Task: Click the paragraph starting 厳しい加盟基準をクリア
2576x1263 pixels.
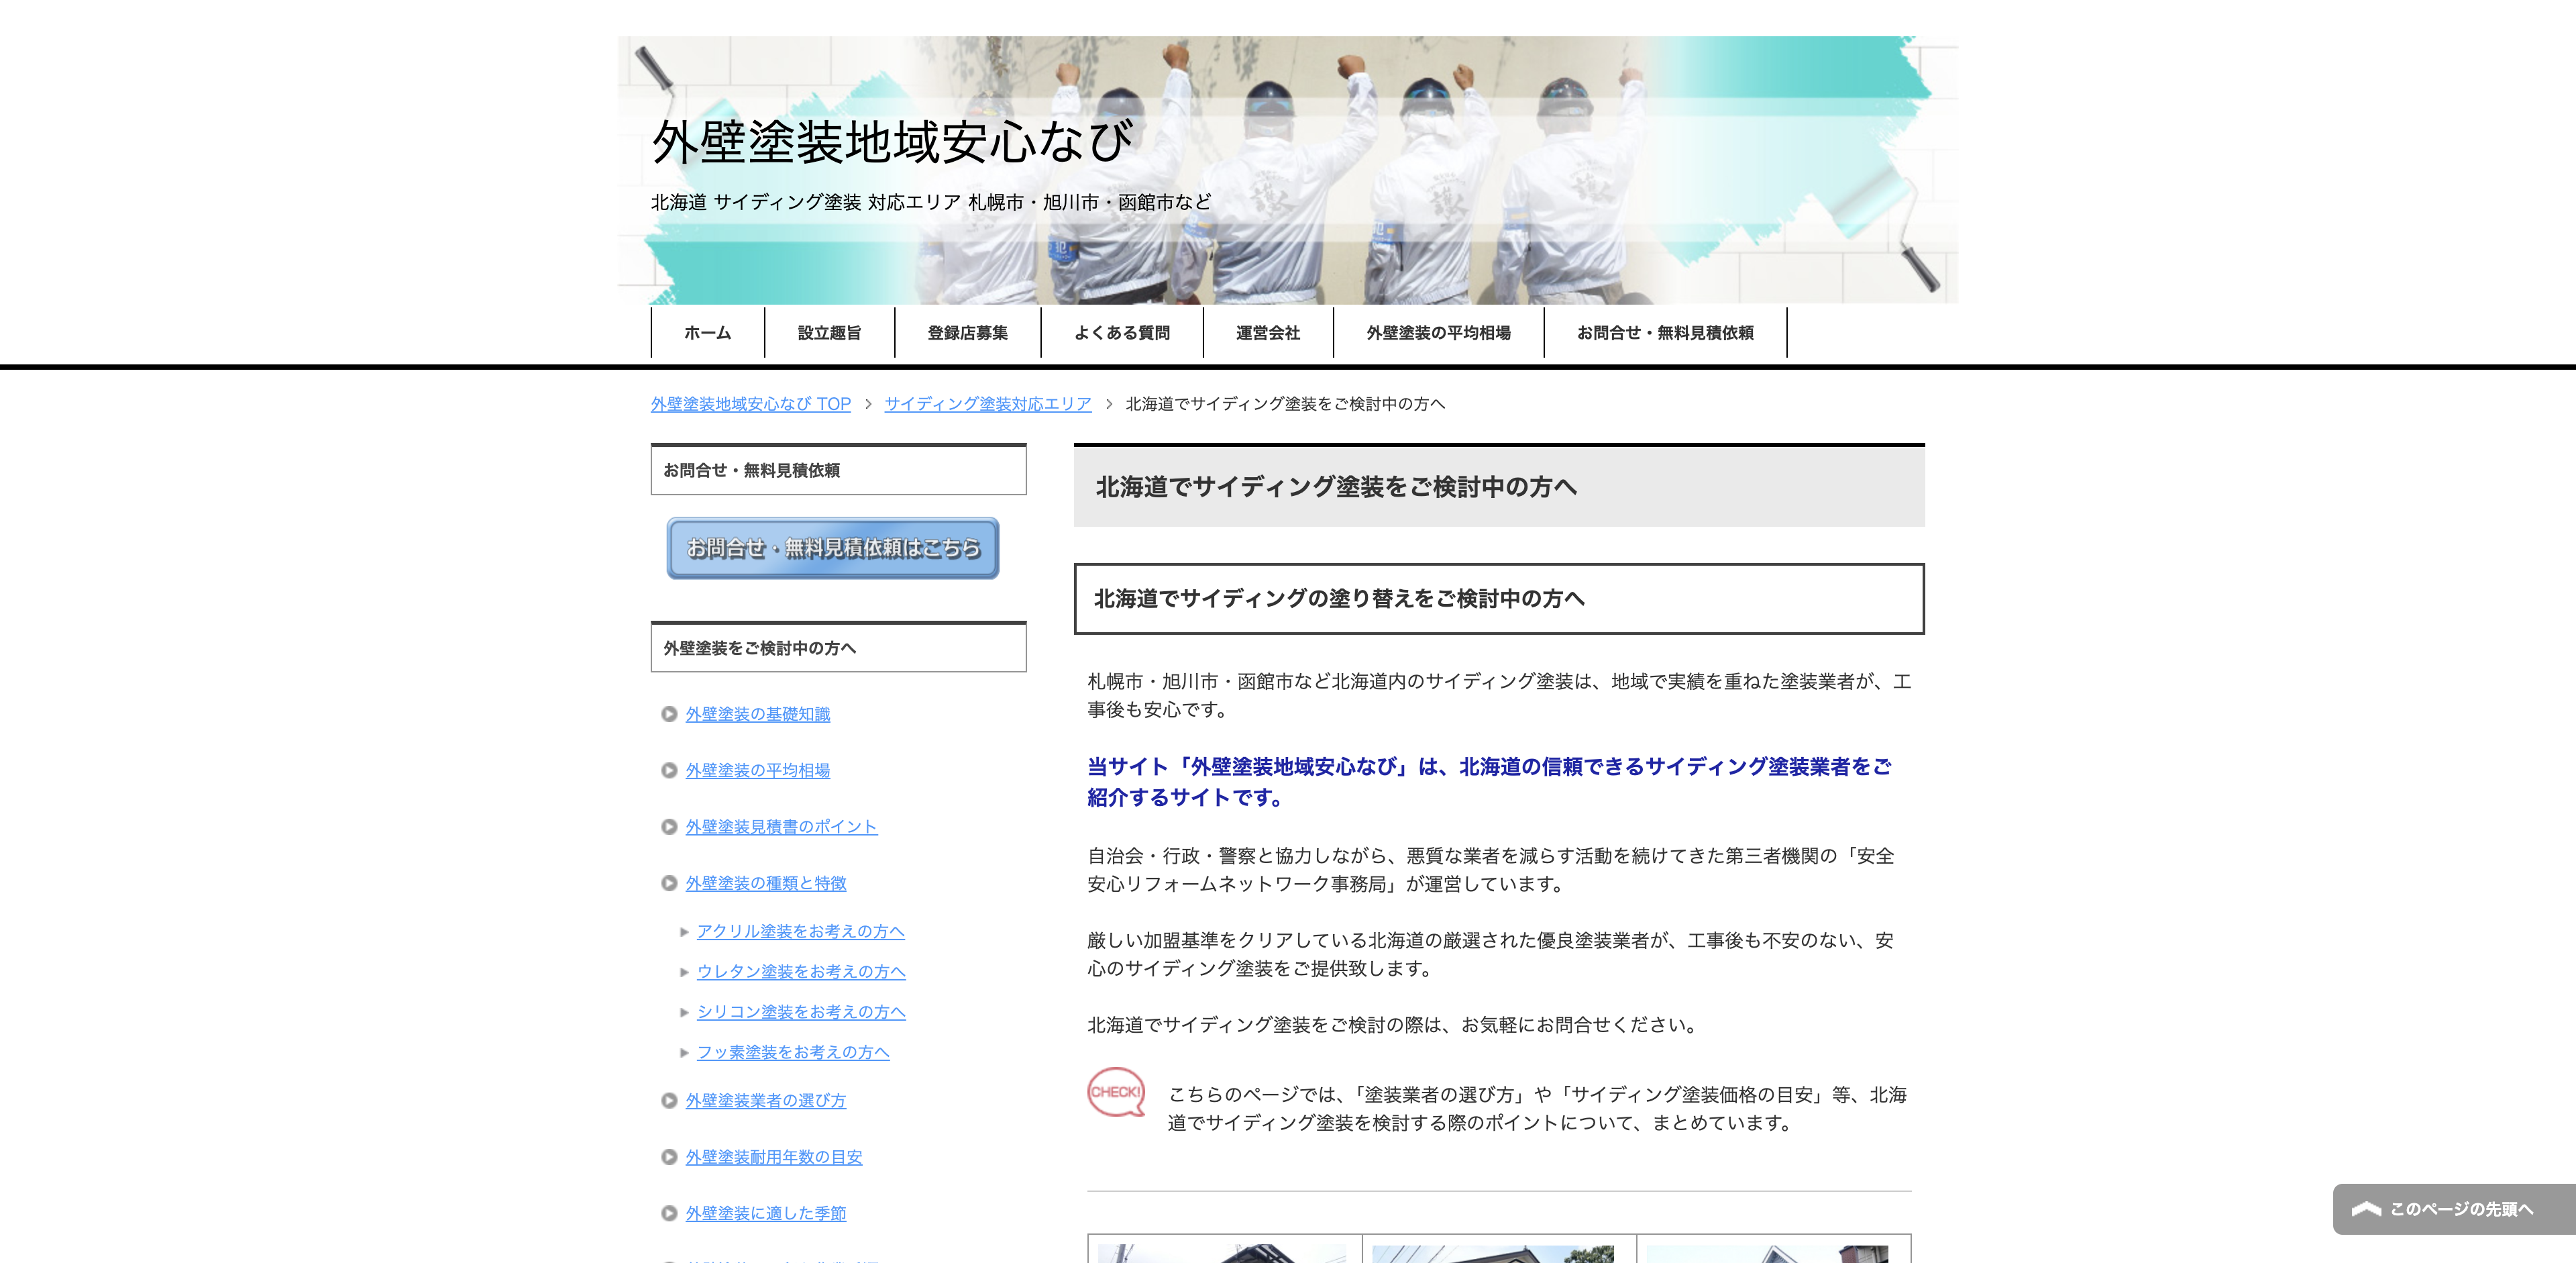Action: pos(1491,954)
